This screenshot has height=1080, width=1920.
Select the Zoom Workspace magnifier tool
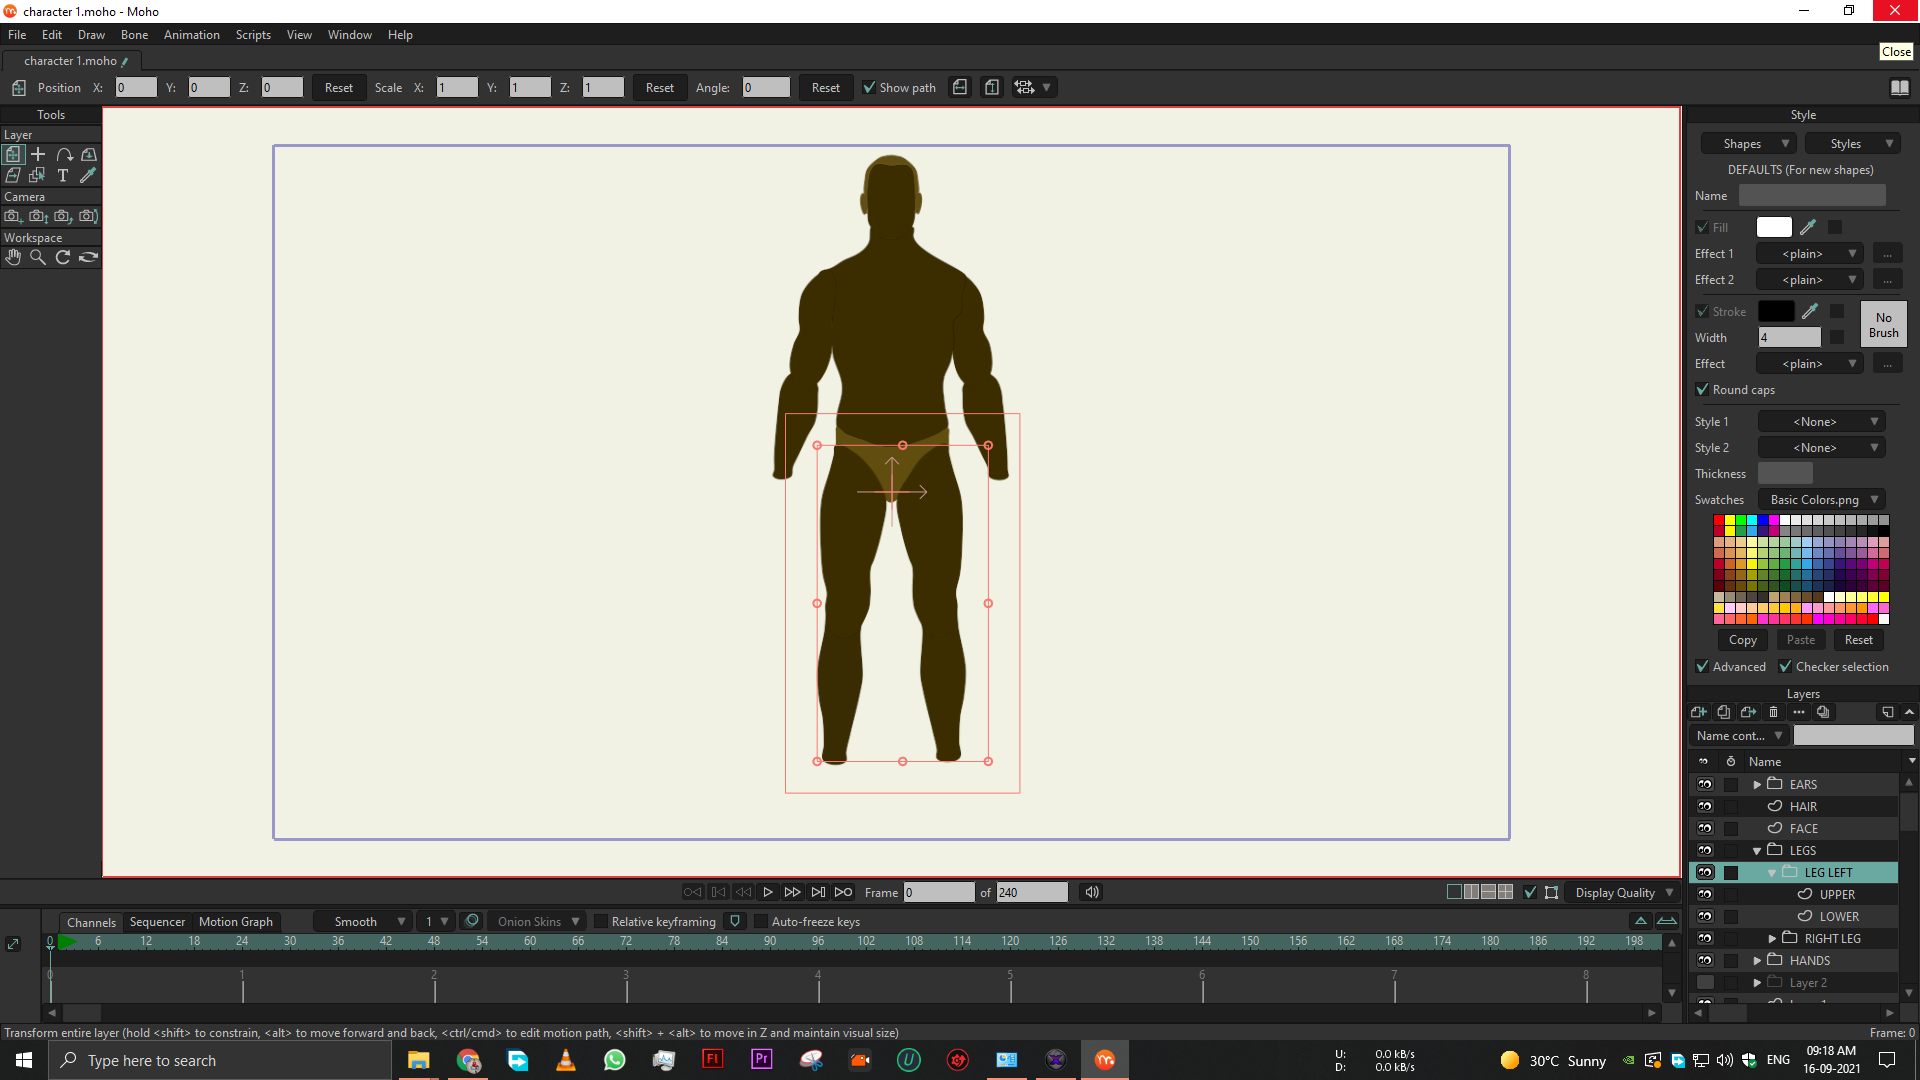tap(38, 257)
